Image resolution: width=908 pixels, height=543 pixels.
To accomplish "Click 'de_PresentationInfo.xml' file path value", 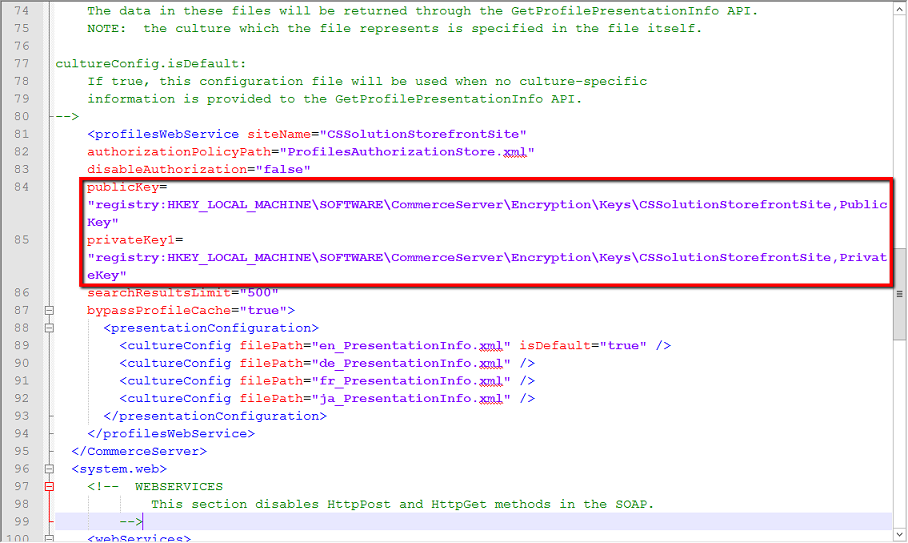I will point(411,363).
